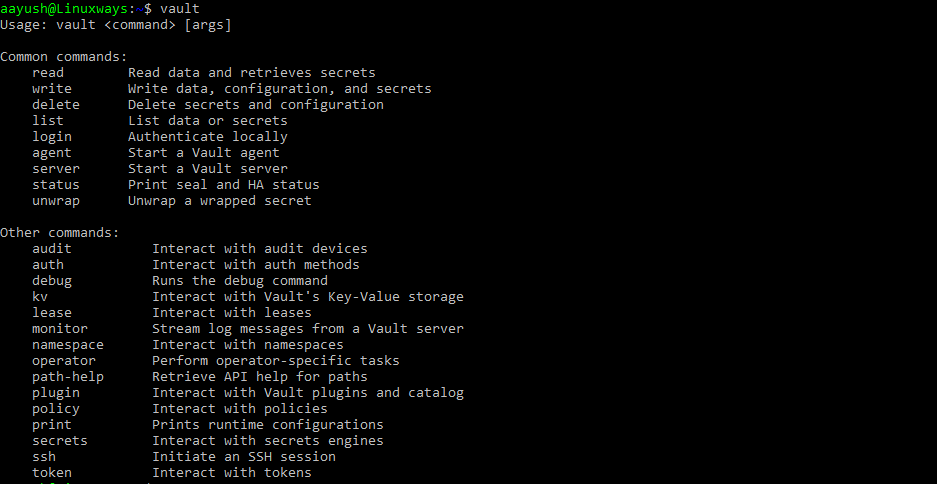Screen dimensions: 937x484
Task: Click the 'ssh' command entry
Action: pyautogui.click(x=44, y=457)
